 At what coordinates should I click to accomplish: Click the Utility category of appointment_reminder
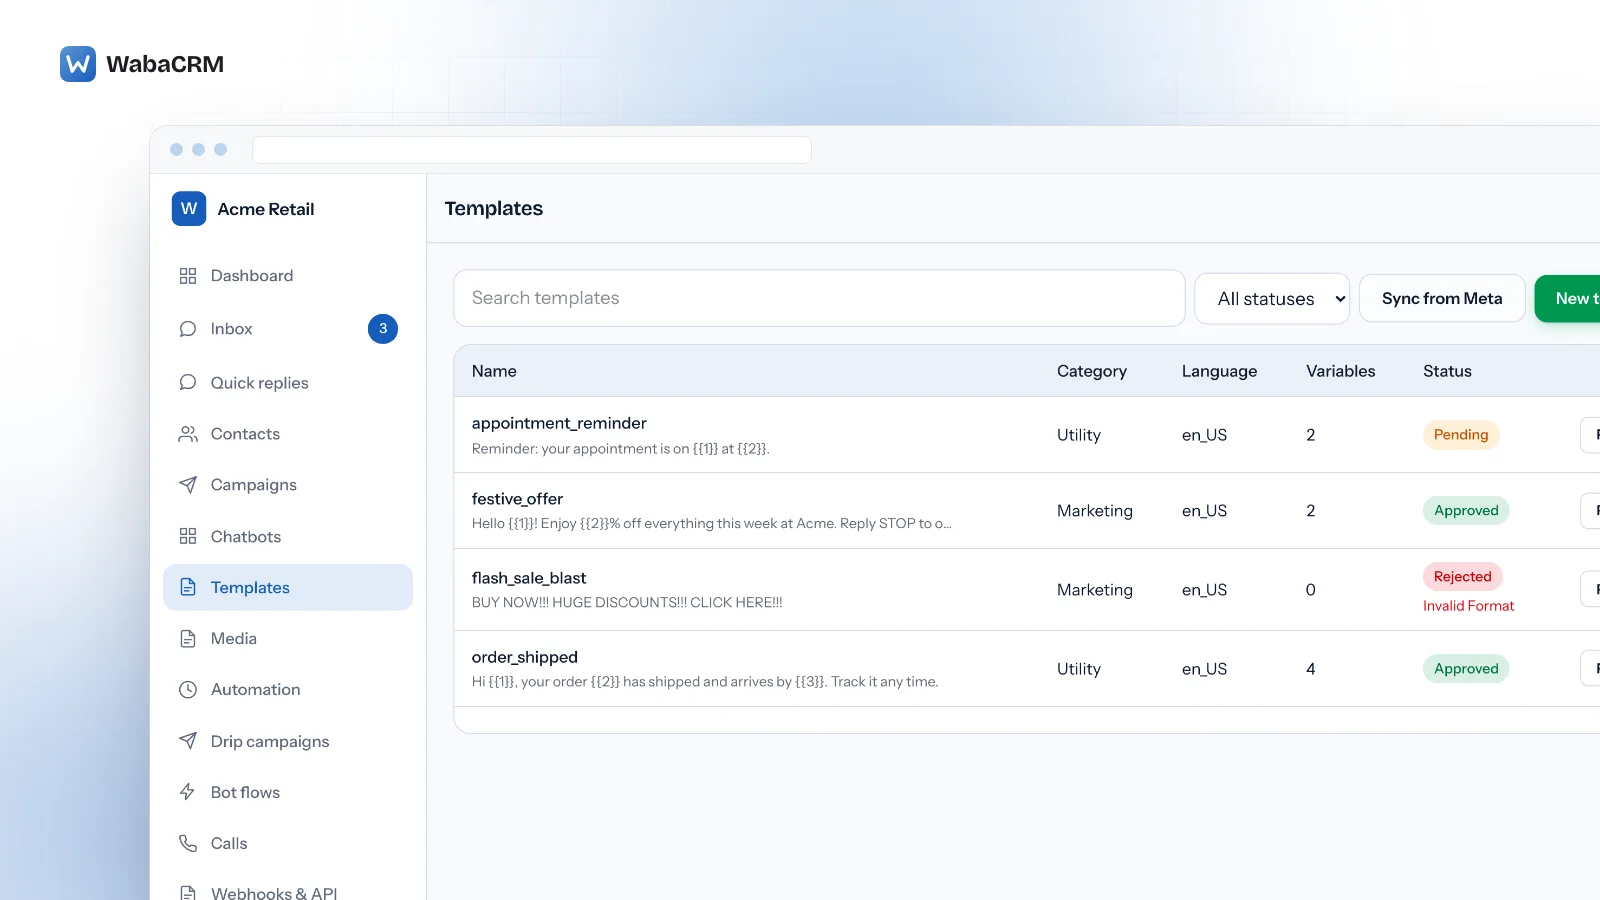[x=1079, y=435]
